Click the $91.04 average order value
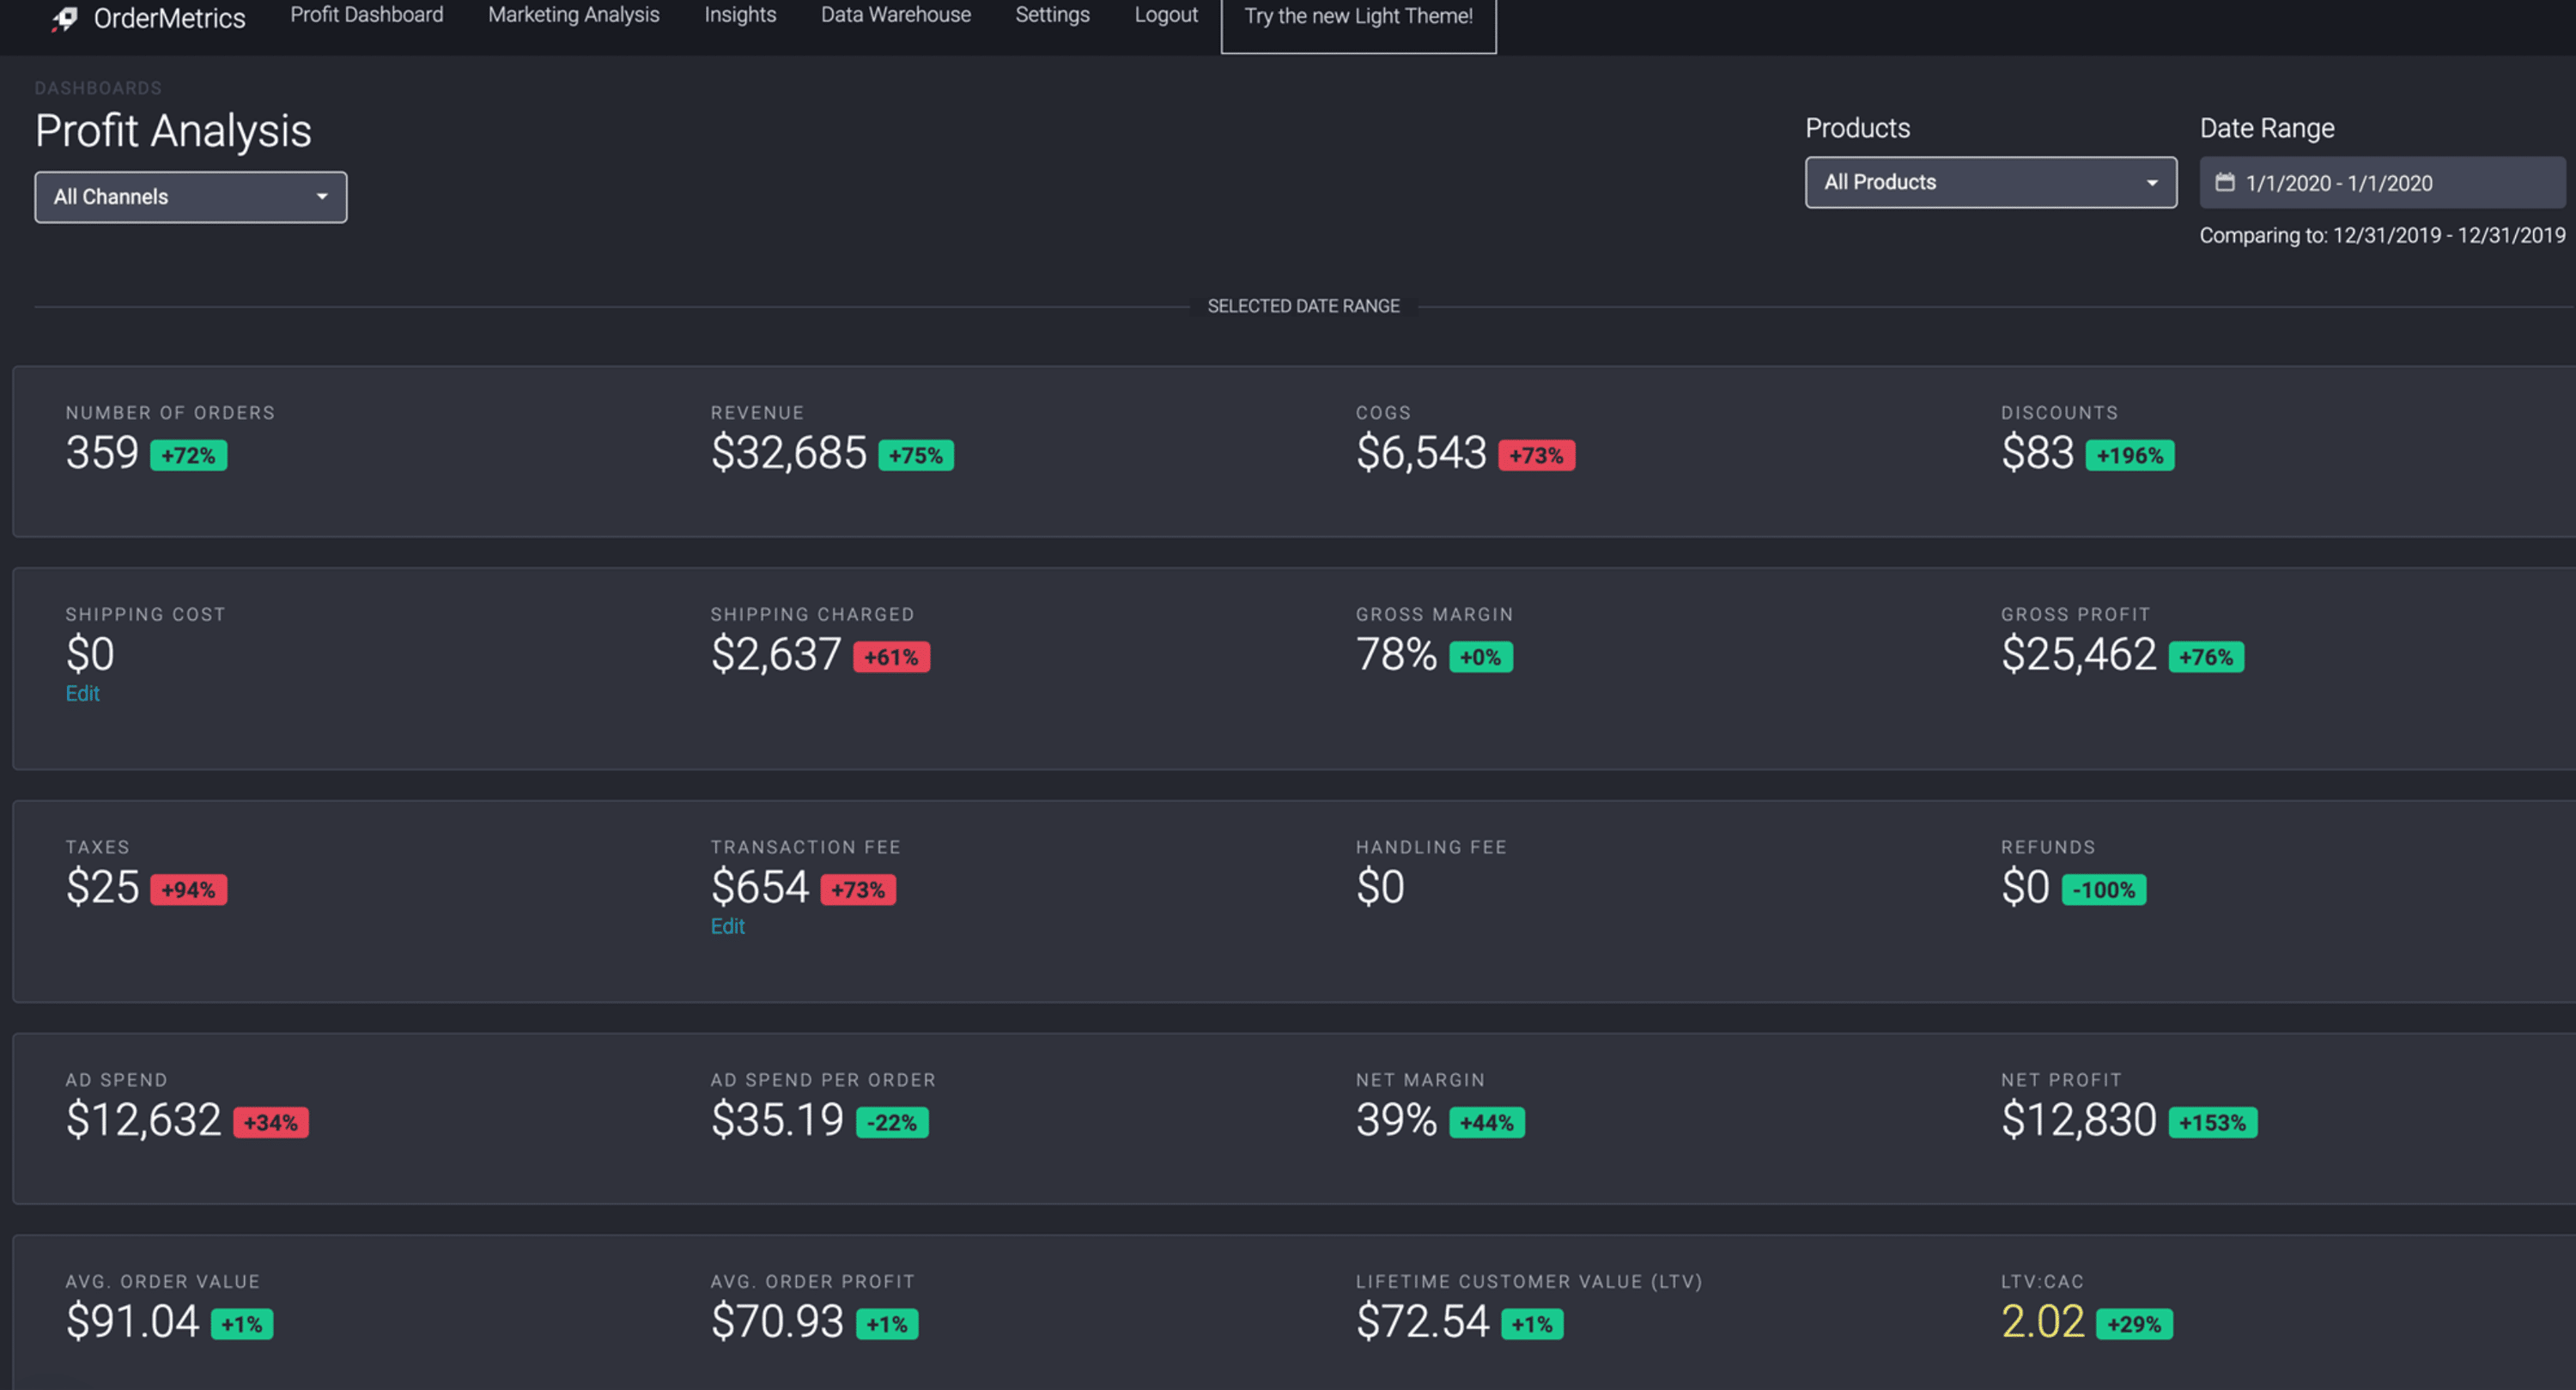This screenshot has height=1390, width=2576. (x=132, y=1321)
